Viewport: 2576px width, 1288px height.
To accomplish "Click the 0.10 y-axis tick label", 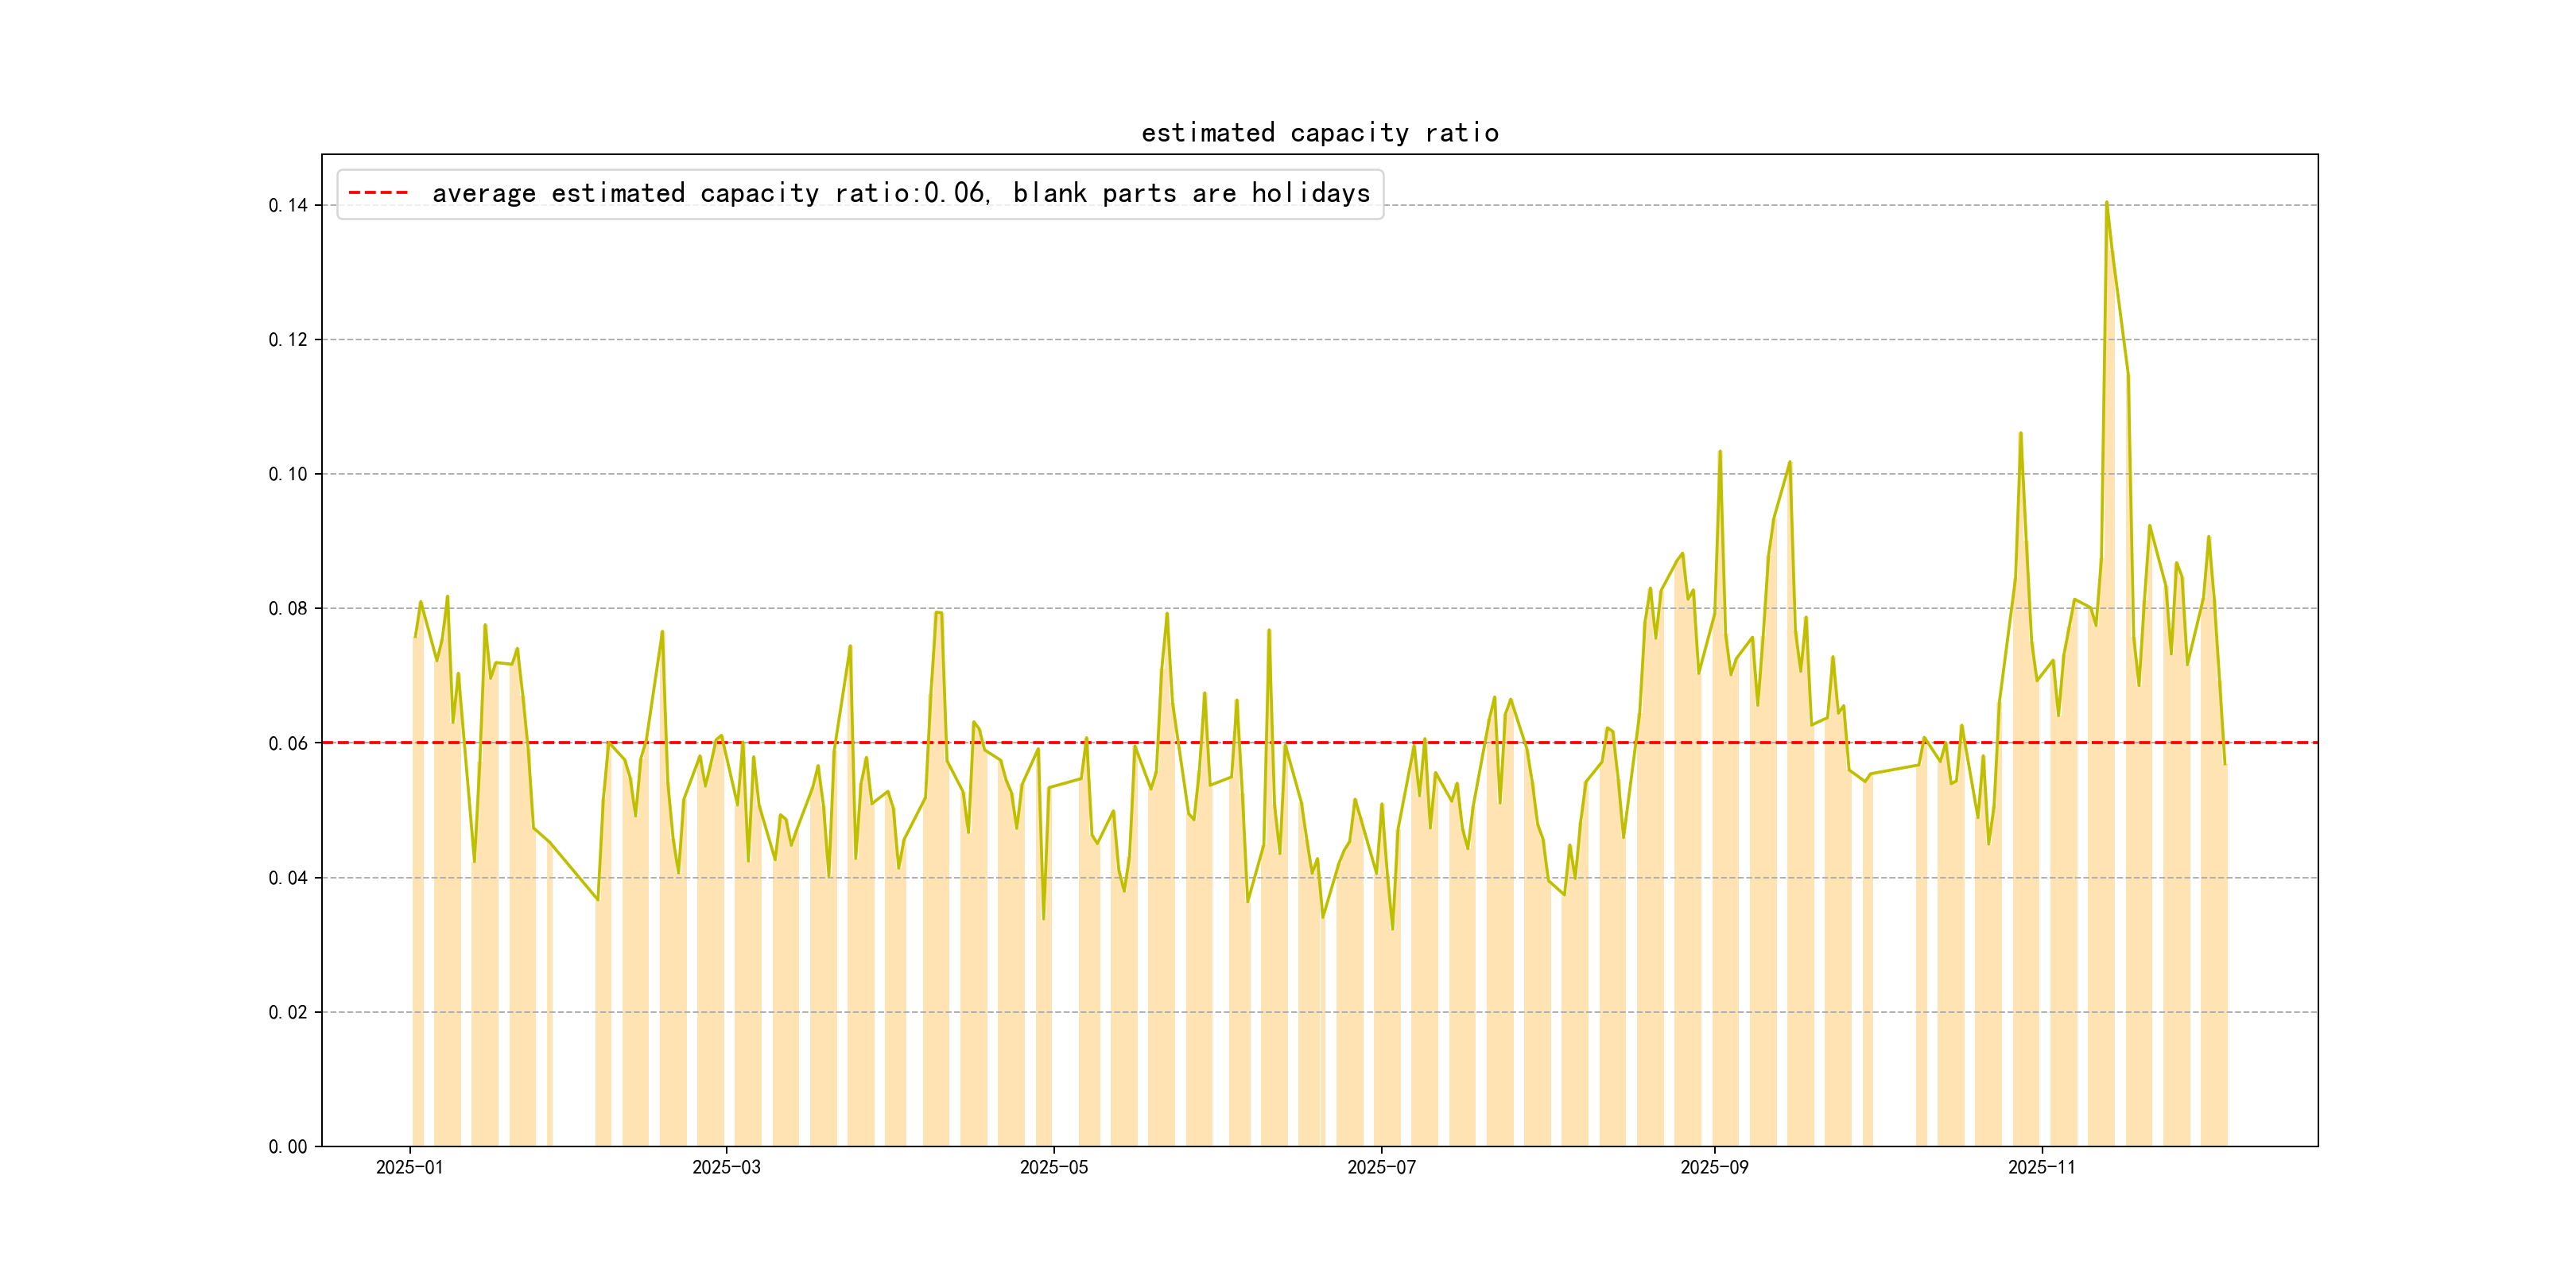I will tap(287, 474).
